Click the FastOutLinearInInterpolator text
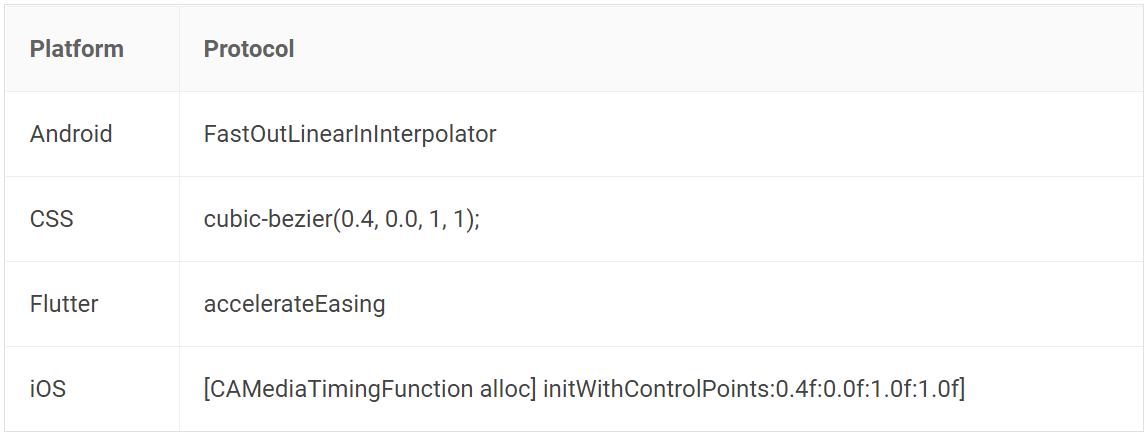1147x433 pixels. point(350,134)
